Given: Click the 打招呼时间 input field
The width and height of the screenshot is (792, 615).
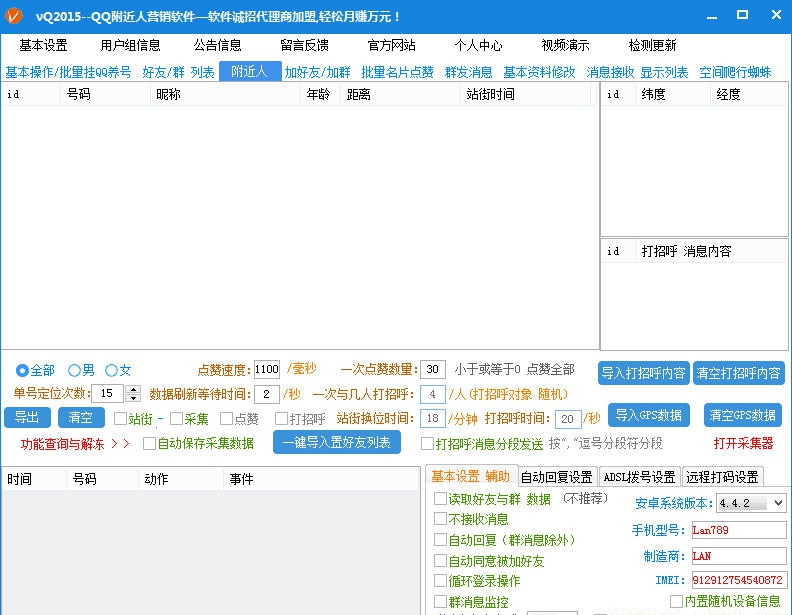Looking at the screenshot, I should pos(568,419).
